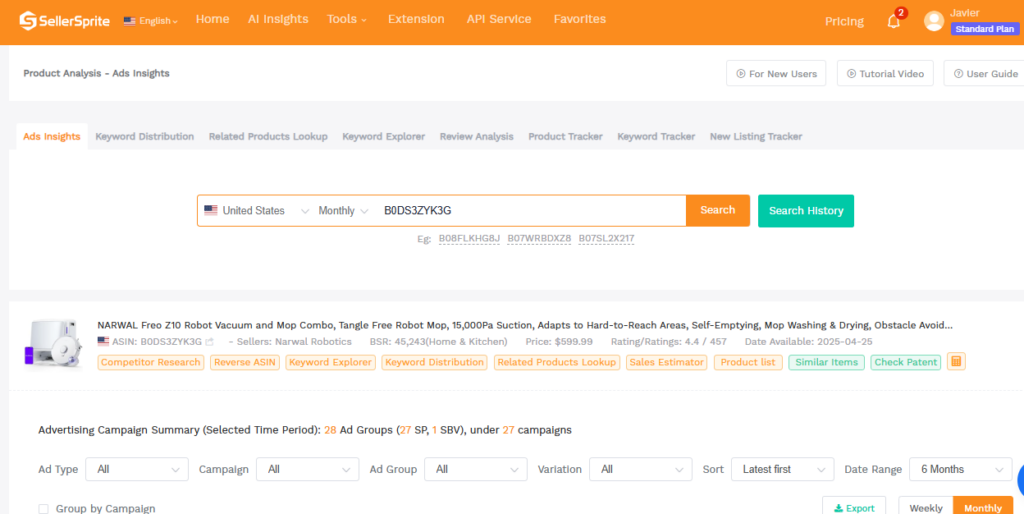Click the Price: $599.99 text
Image resolution: width=1024 pixels, height=514 pixels.
pos(559,342)
